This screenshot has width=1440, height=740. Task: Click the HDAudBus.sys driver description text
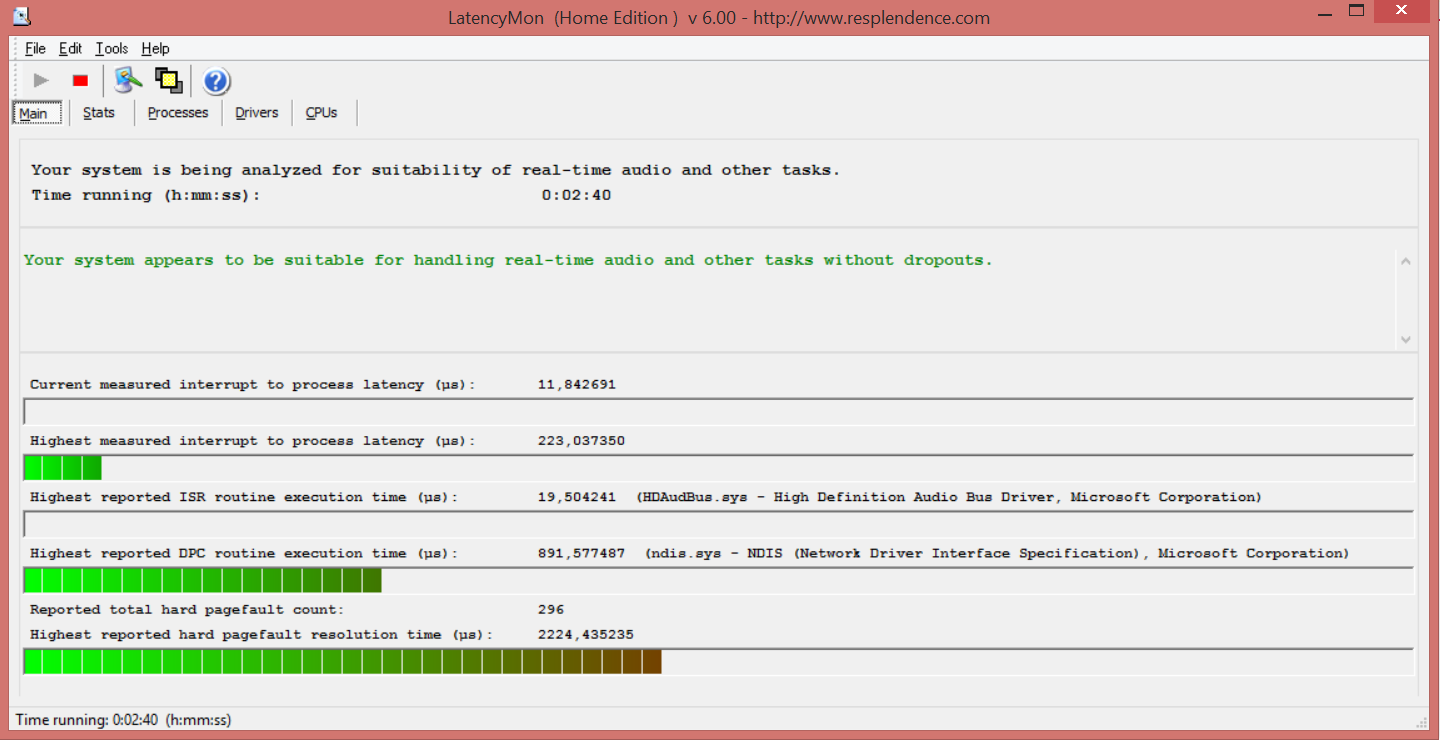(x=949, y=497)
